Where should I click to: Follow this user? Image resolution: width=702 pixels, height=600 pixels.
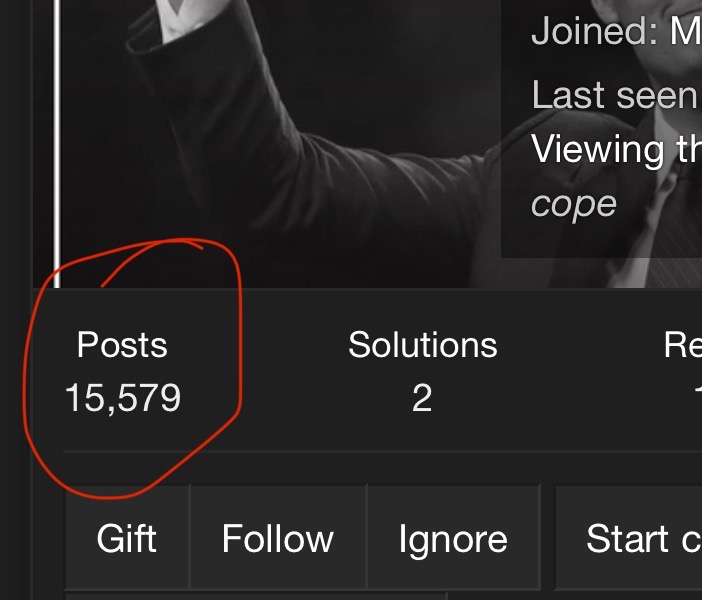tap(277, 539)
